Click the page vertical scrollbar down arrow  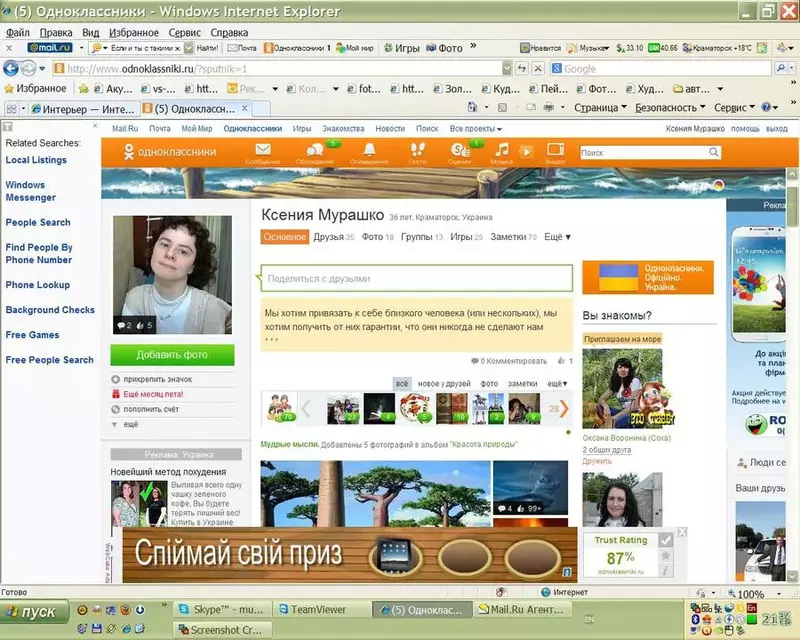point(792,577)
